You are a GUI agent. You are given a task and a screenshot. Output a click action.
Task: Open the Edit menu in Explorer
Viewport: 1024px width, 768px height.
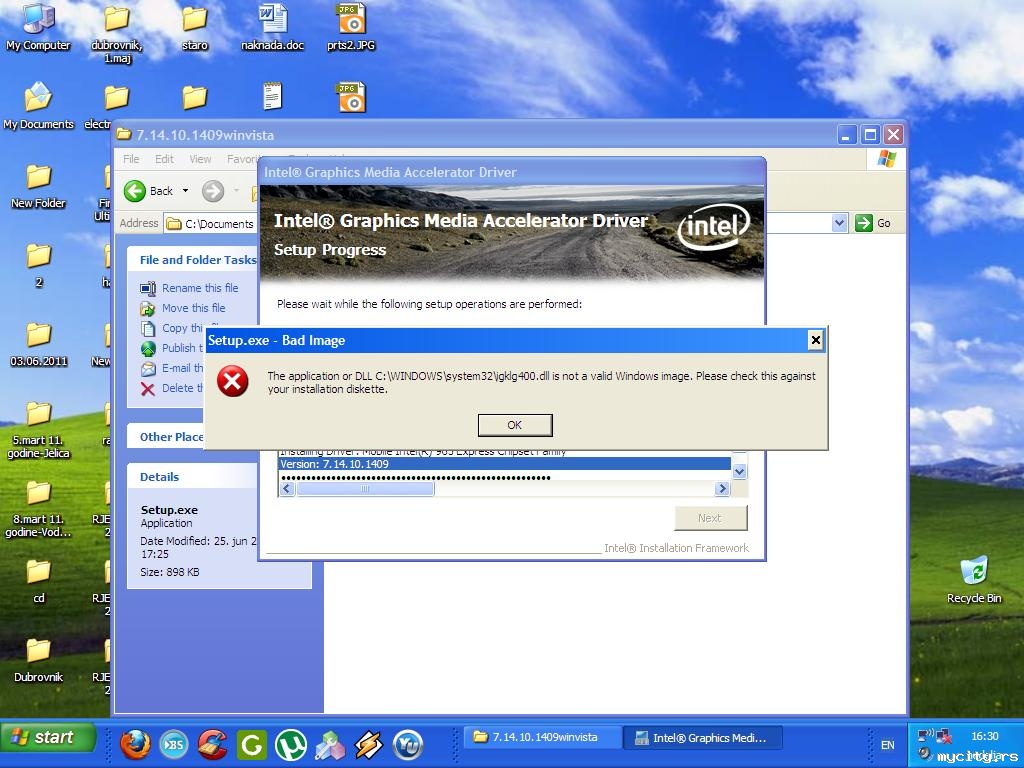click(x=164, y=159)
